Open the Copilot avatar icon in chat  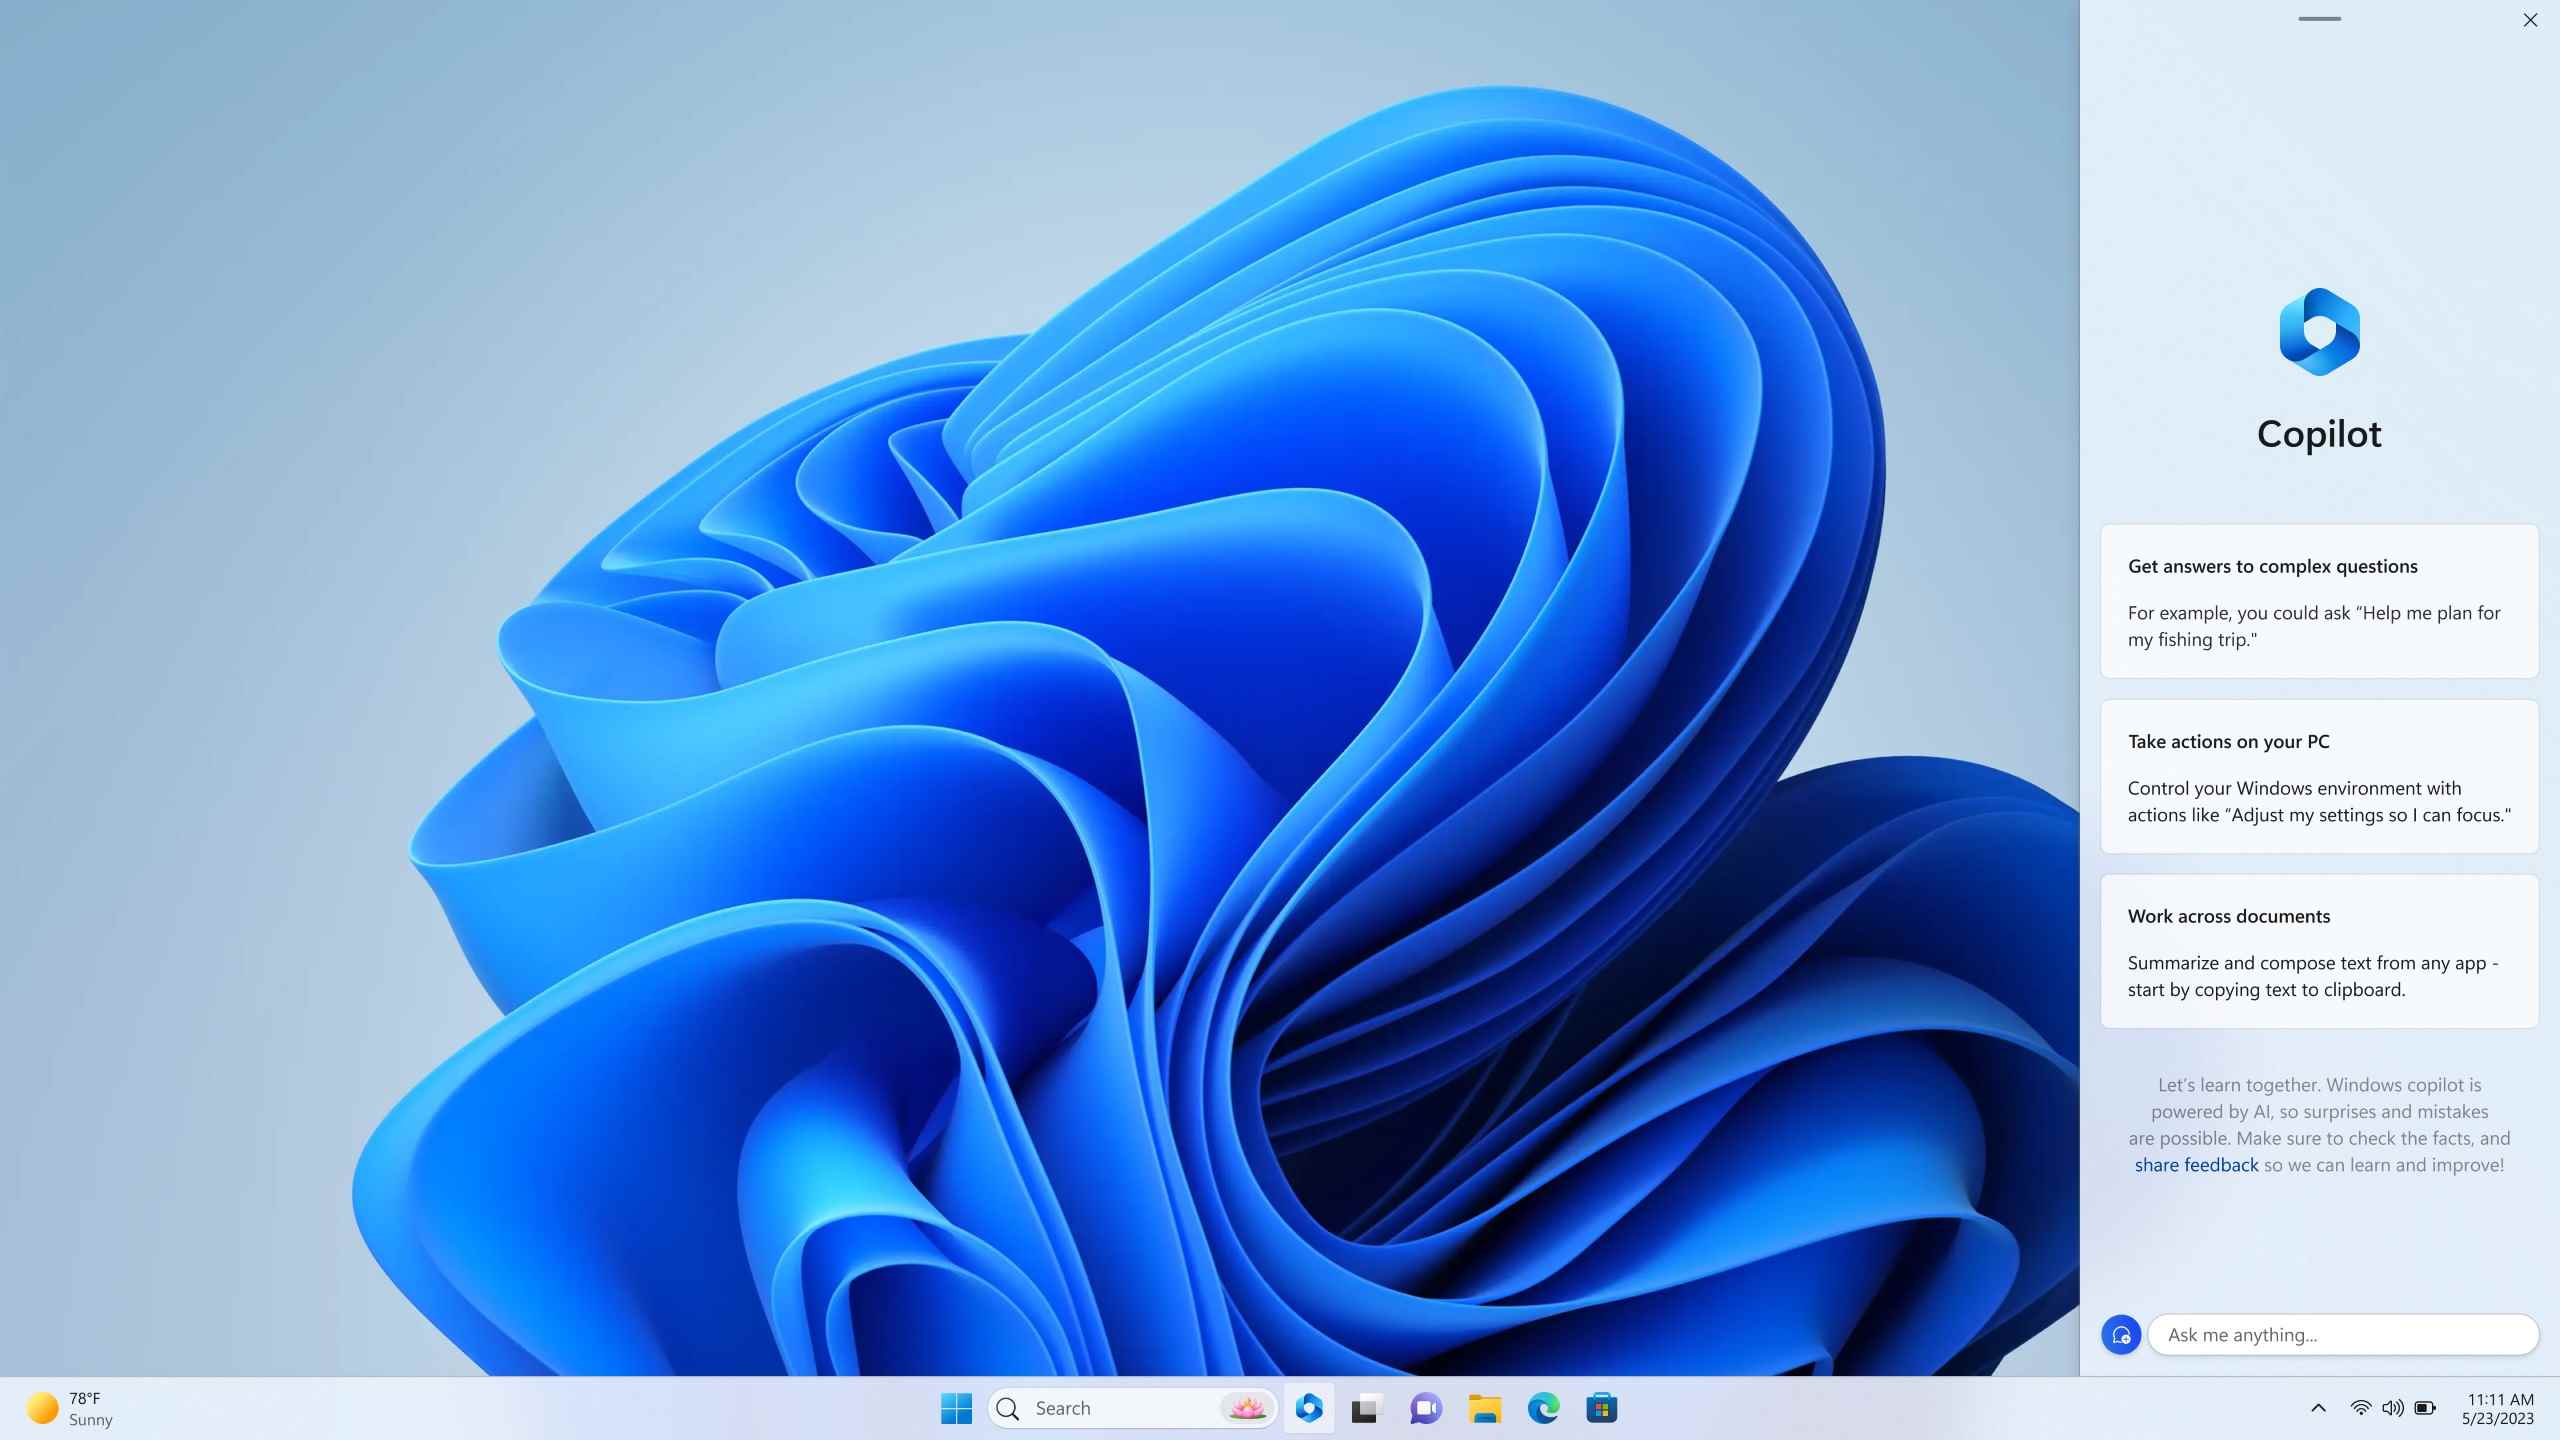click(x=2120, y=1335)
